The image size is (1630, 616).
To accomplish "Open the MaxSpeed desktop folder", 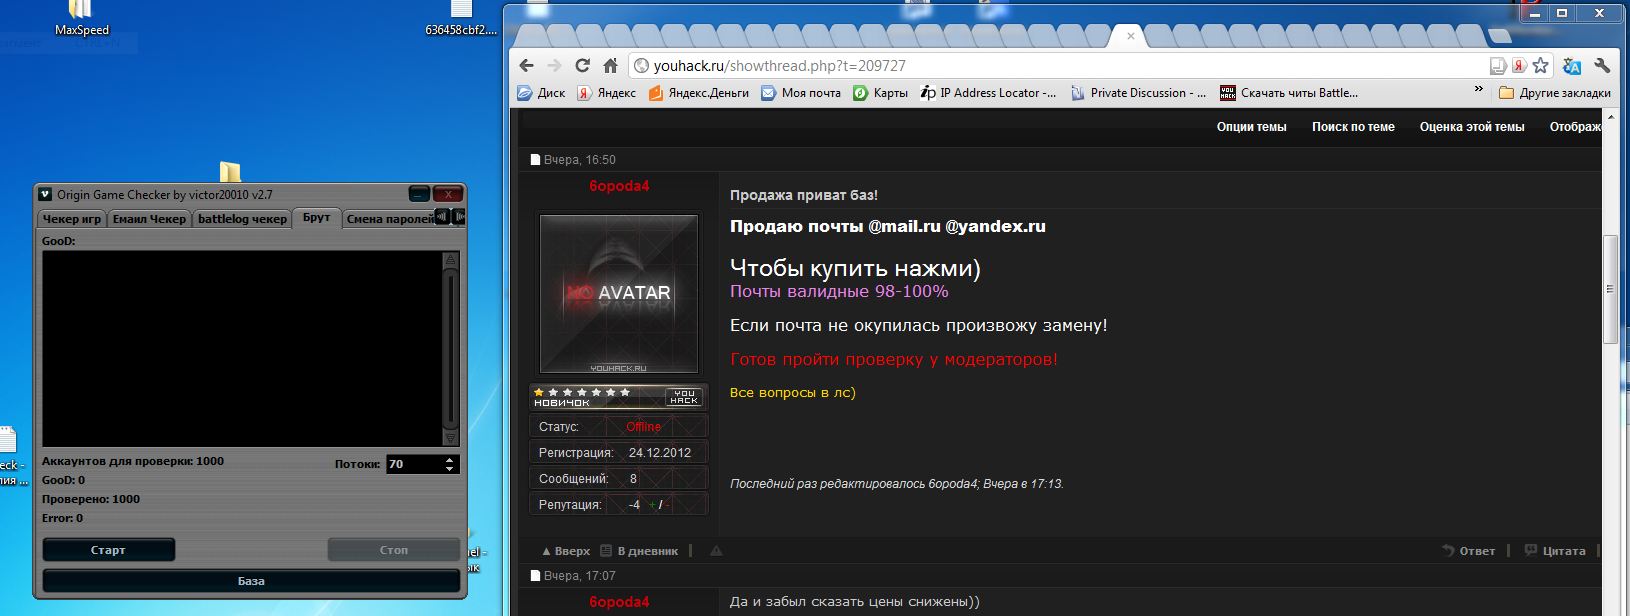I will (x=81, y=19).
